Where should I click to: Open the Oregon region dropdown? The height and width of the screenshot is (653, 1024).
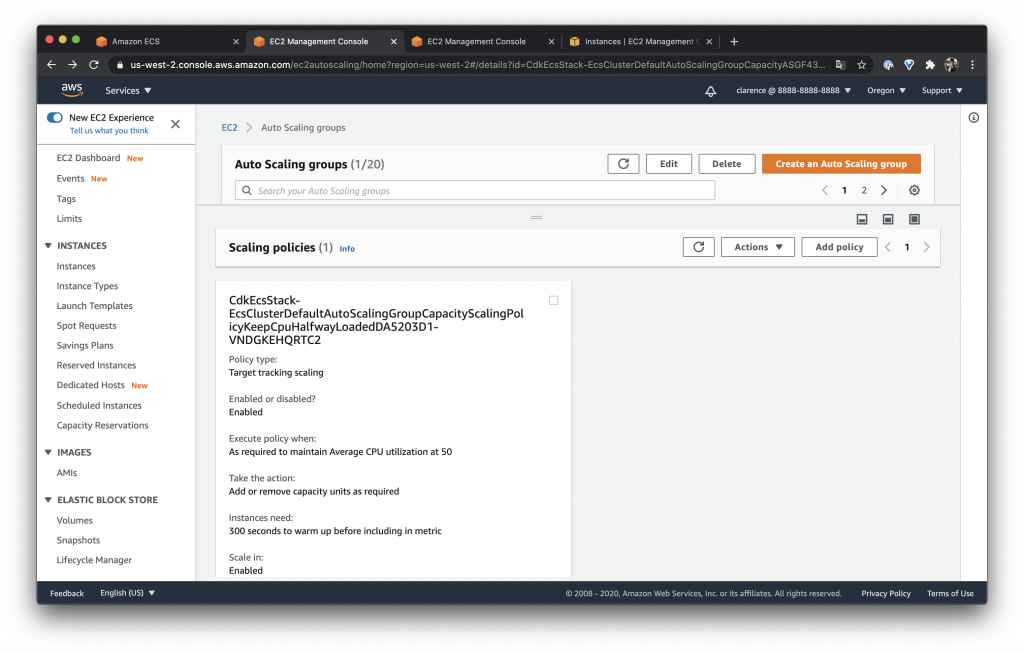click(886, 91)
